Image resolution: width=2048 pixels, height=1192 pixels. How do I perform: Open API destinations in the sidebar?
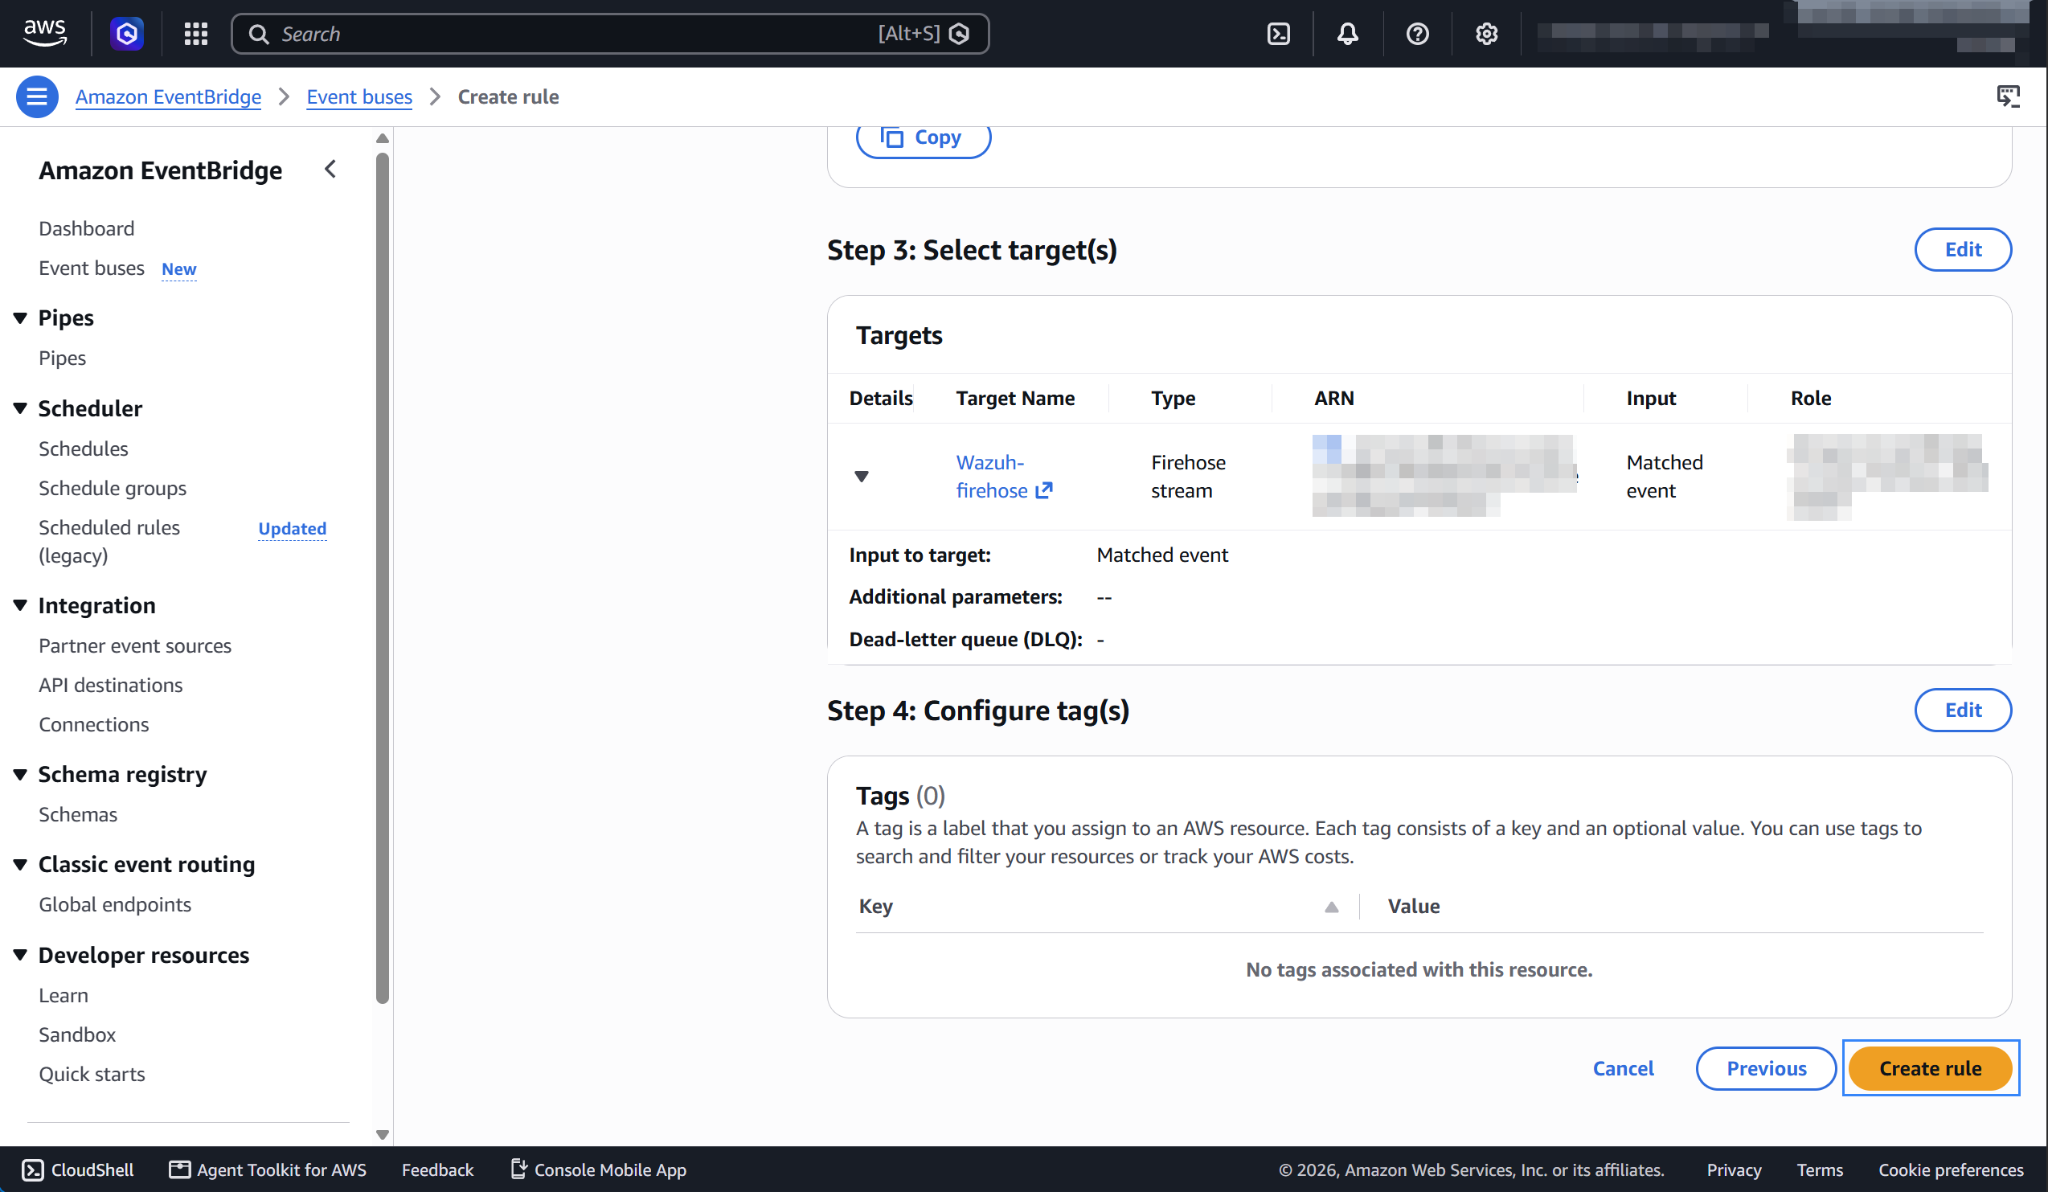click(110, 685)
